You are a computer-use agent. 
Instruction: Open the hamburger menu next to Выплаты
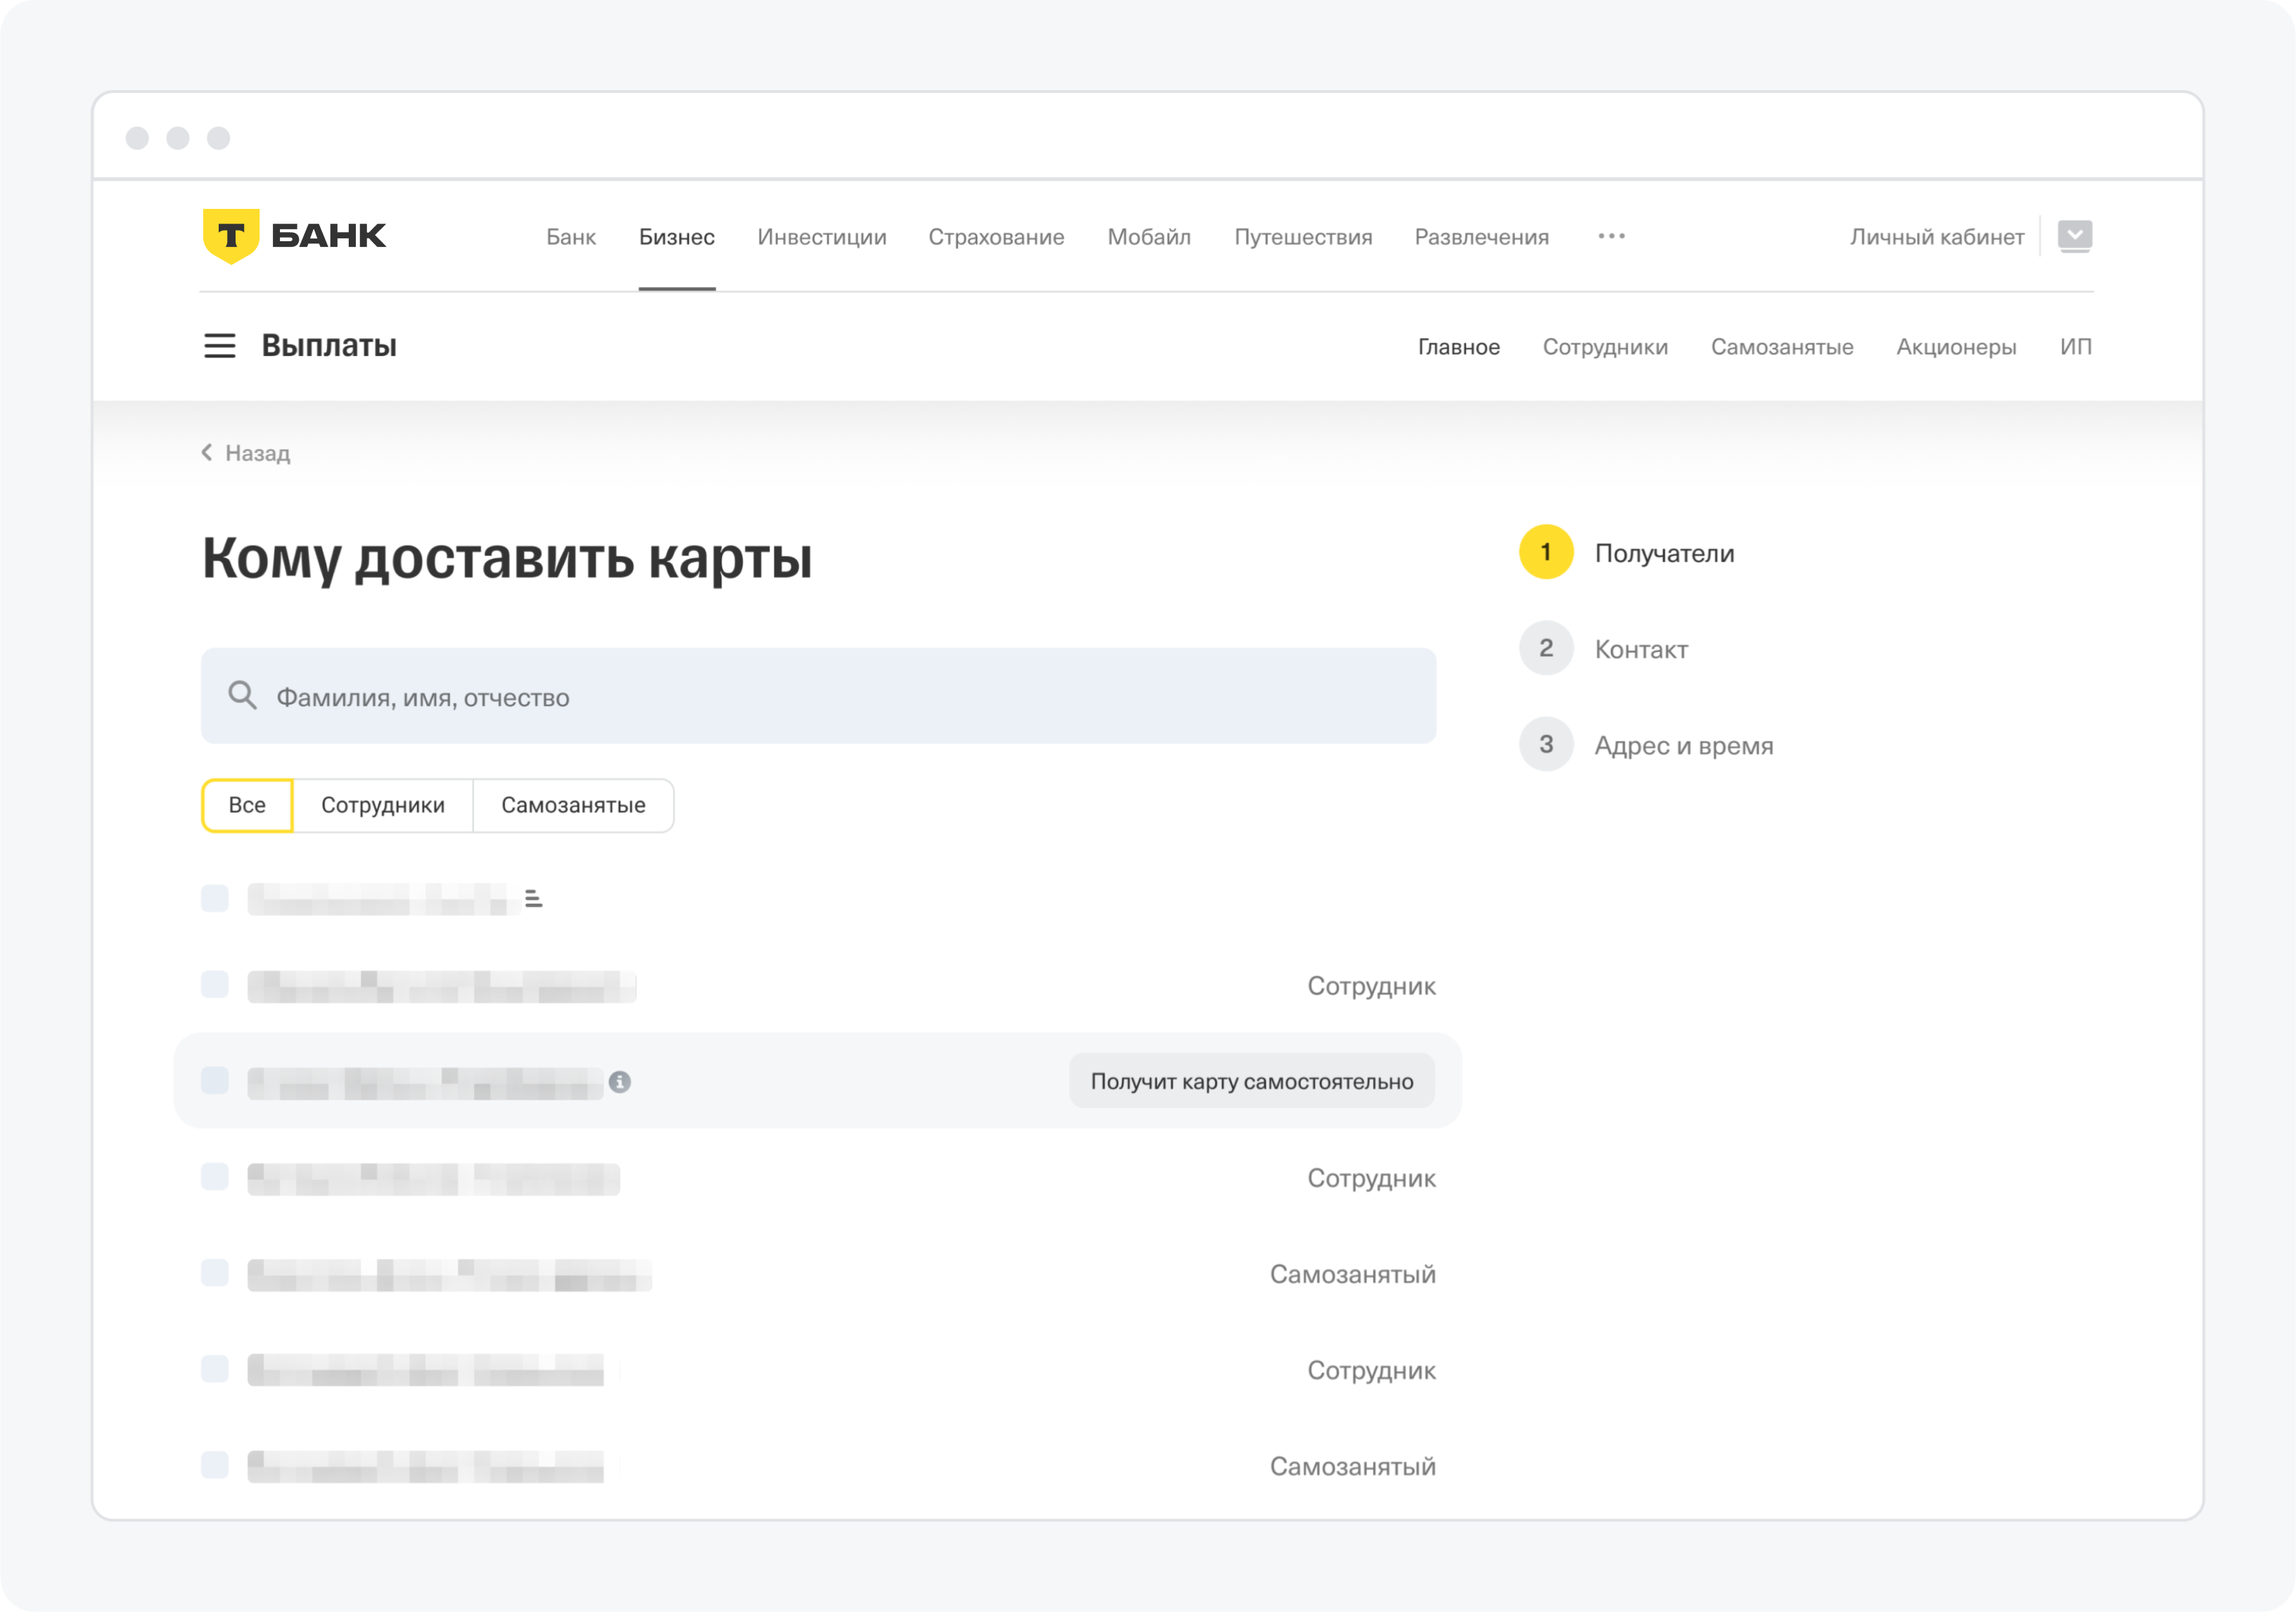[219, 346]
